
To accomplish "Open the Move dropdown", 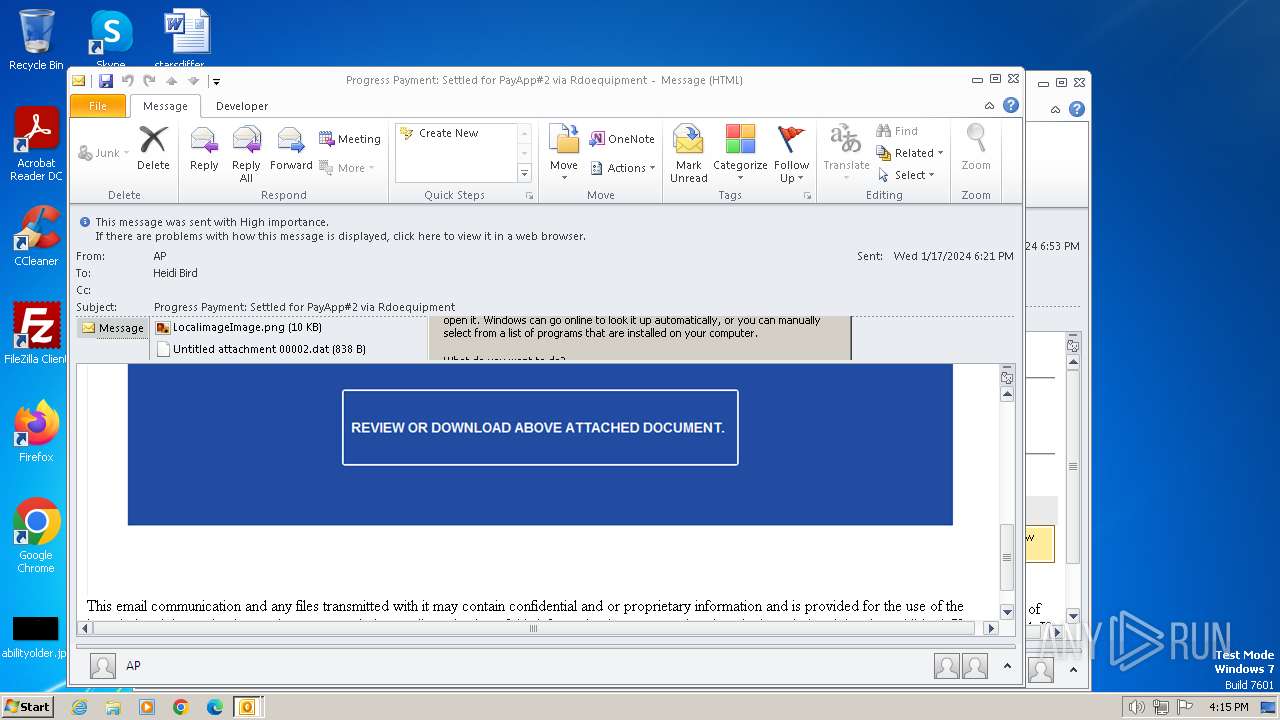I will coord(564,154).
